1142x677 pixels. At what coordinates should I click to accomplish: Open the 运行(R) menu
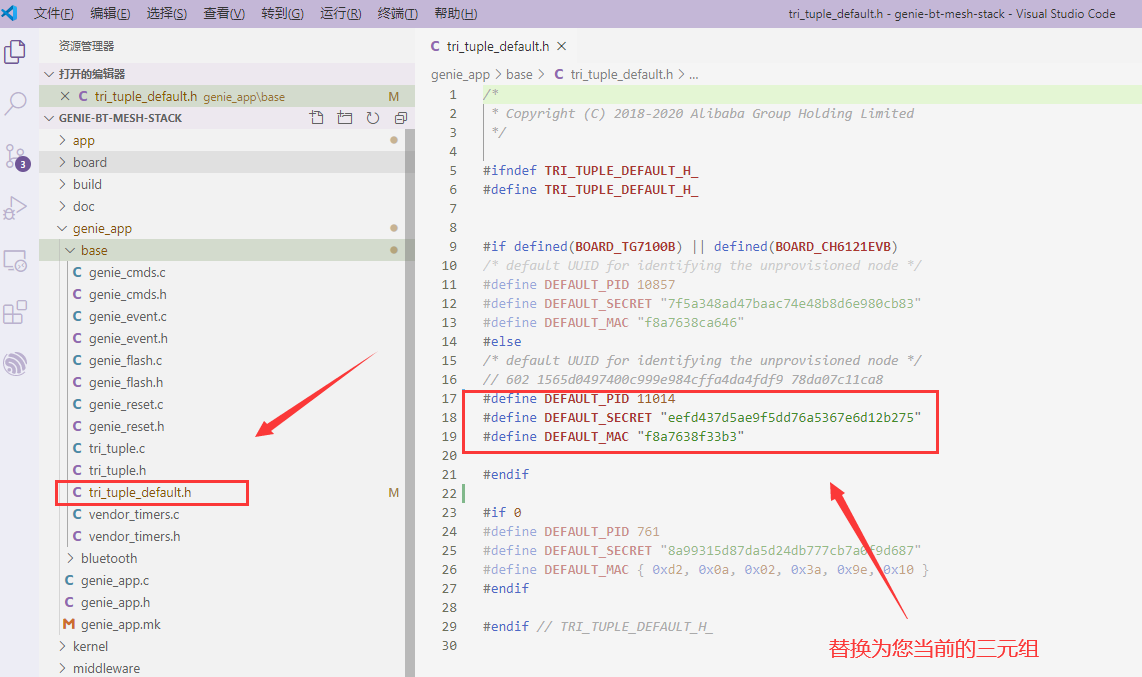[340, 13]
